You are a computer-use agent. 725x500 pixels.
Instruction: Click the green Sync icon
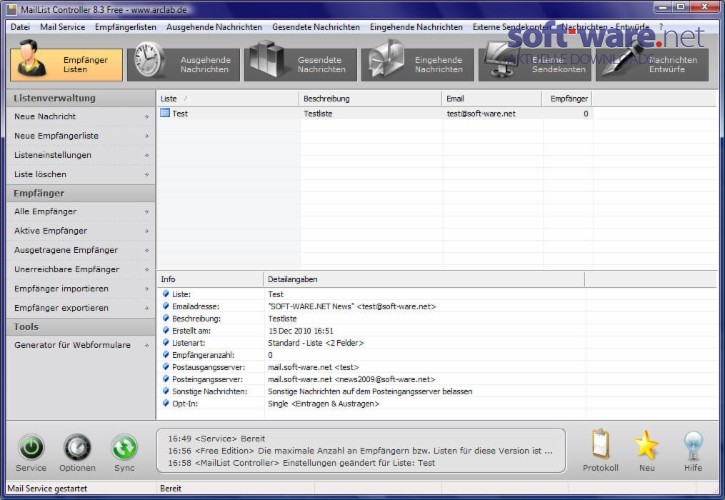(x=124, y=447)
